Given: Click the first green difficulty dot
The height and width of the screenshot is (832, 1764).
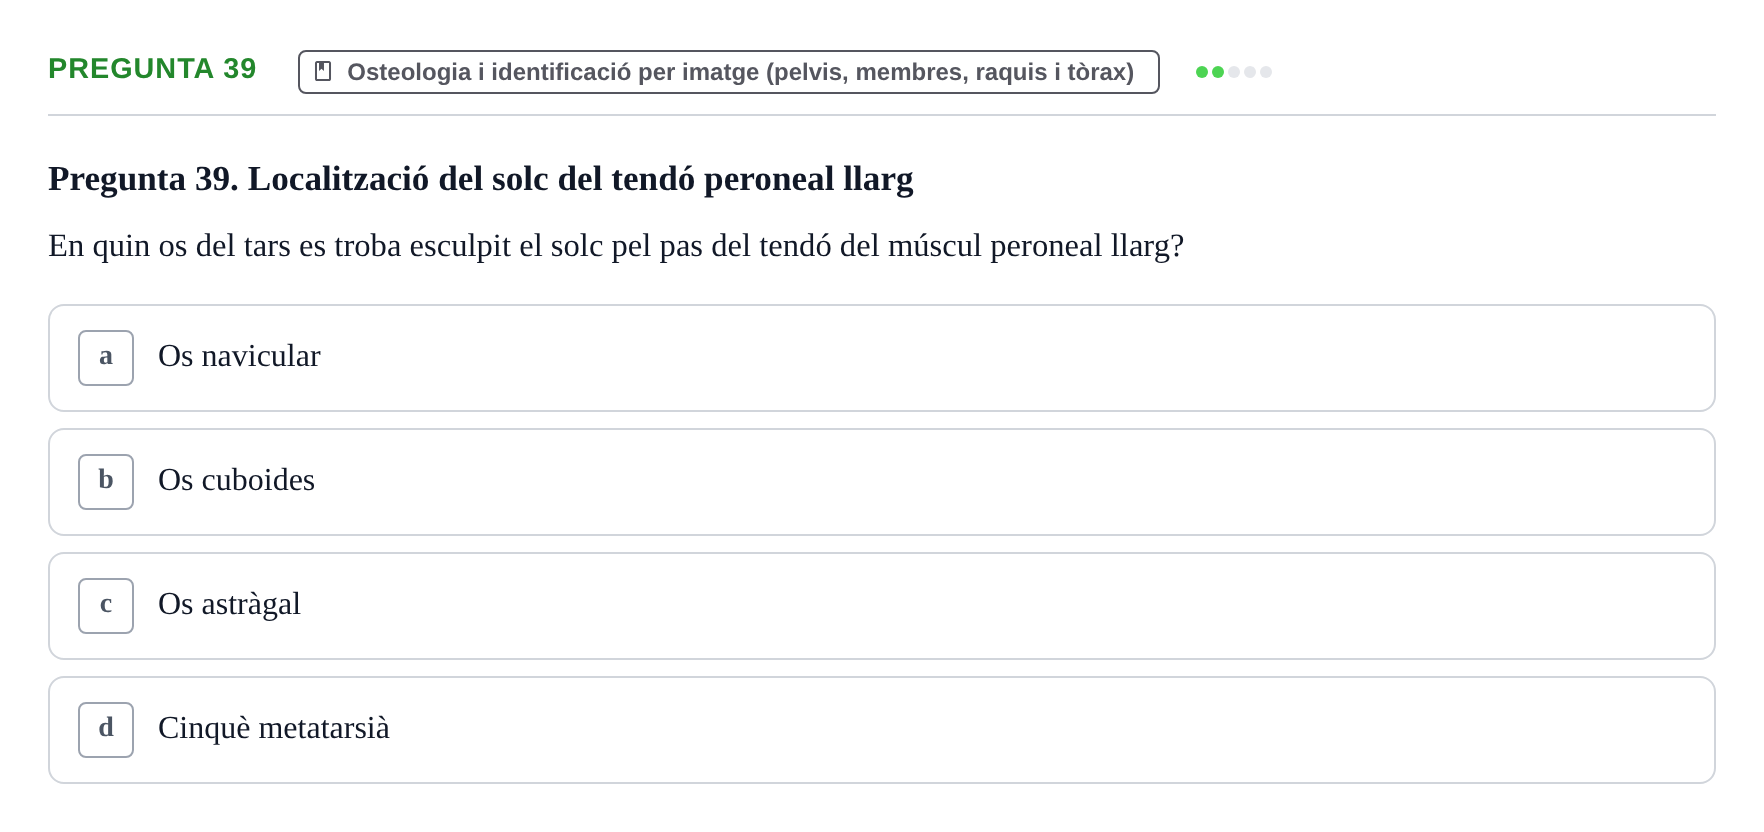Looking at the screenshot, I should [1202, 72].
